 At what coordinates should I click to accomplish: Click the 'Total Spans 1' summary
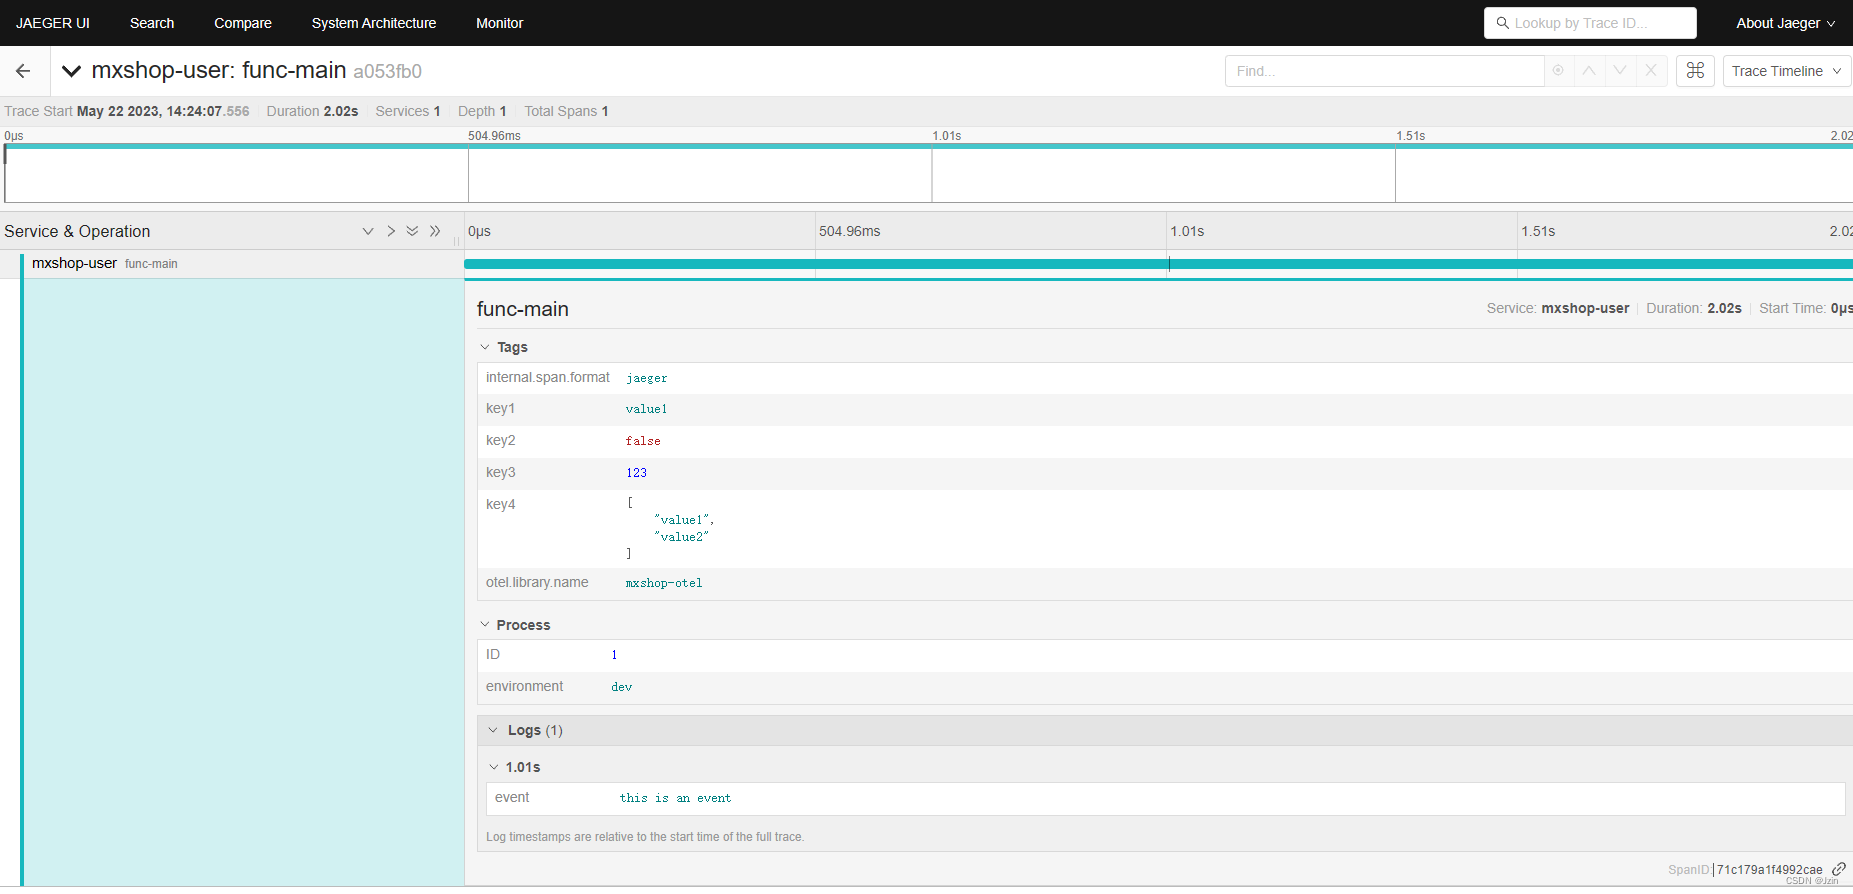pyautogui.click(x=566, y=111)
